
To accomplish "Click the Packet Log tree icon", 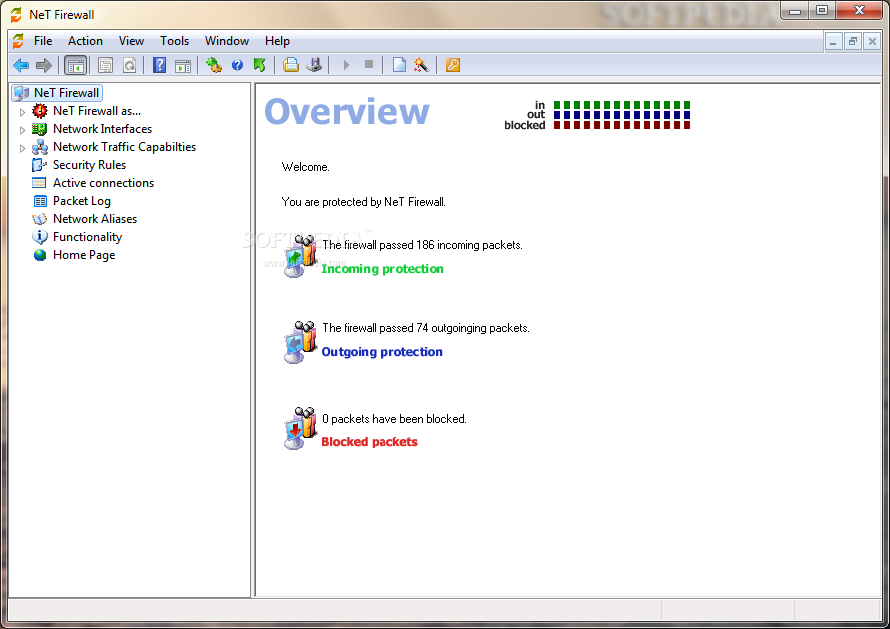I will pyautogui.click(x=40, y=201).
